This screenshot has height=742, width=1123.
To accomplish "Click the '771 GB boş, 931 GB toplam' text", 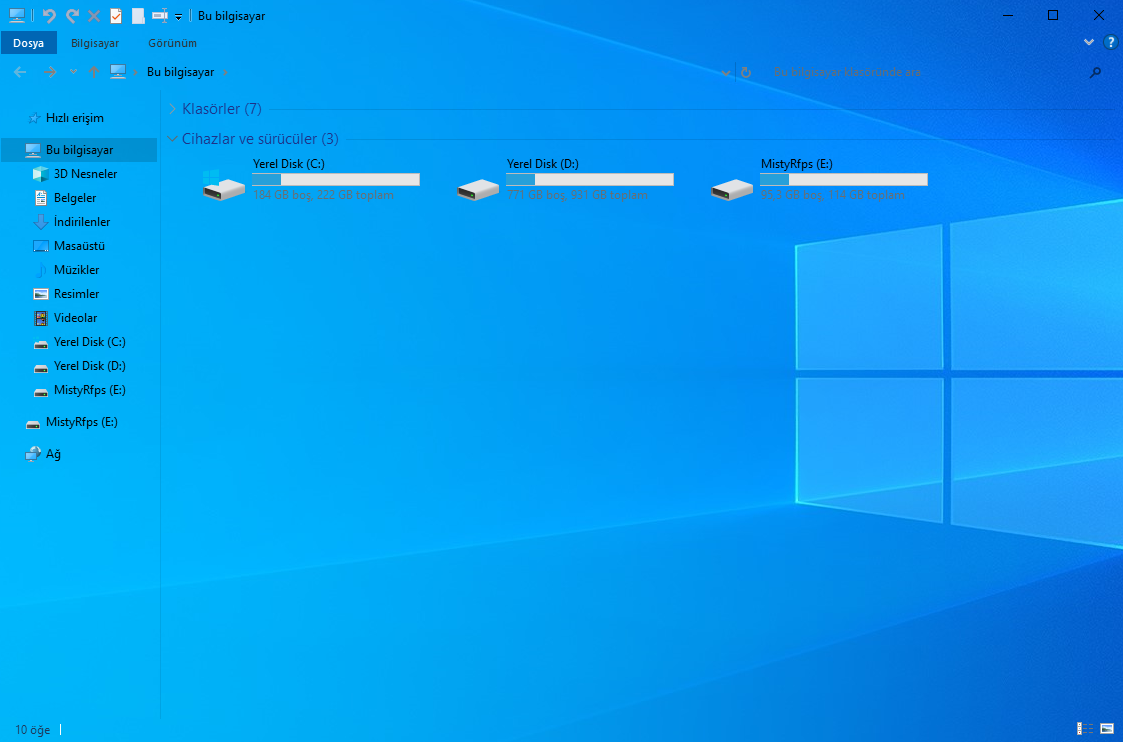I will click(577, 195).
